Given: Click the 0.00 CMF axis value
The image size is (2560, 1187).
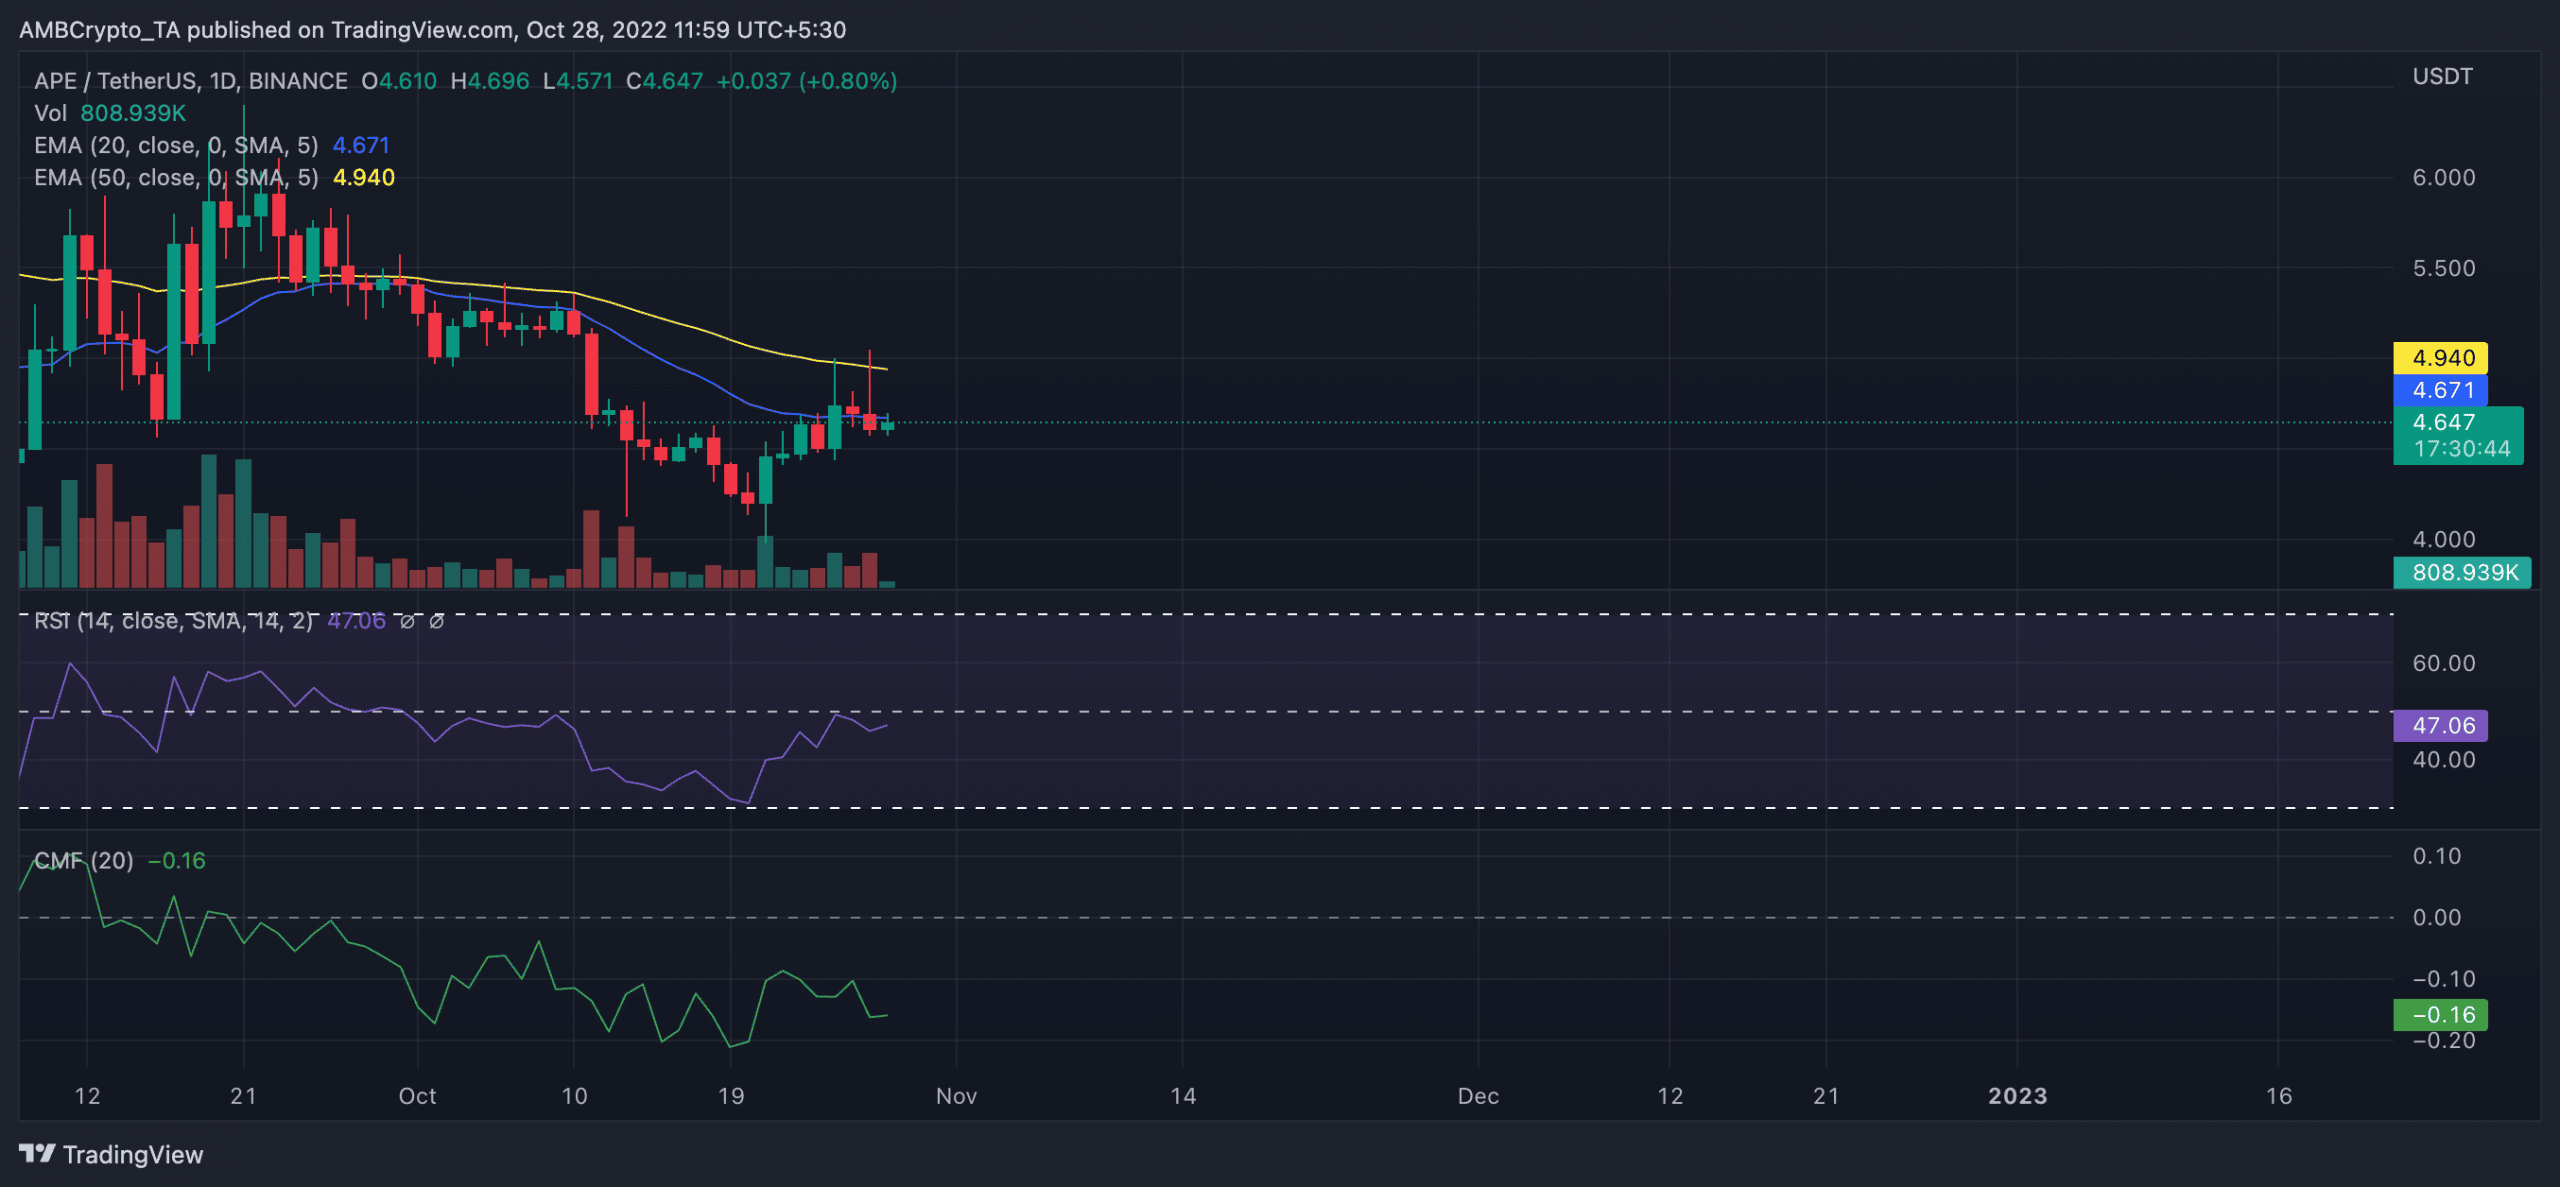Looking at the screenshot, I should coord(2437,917).
